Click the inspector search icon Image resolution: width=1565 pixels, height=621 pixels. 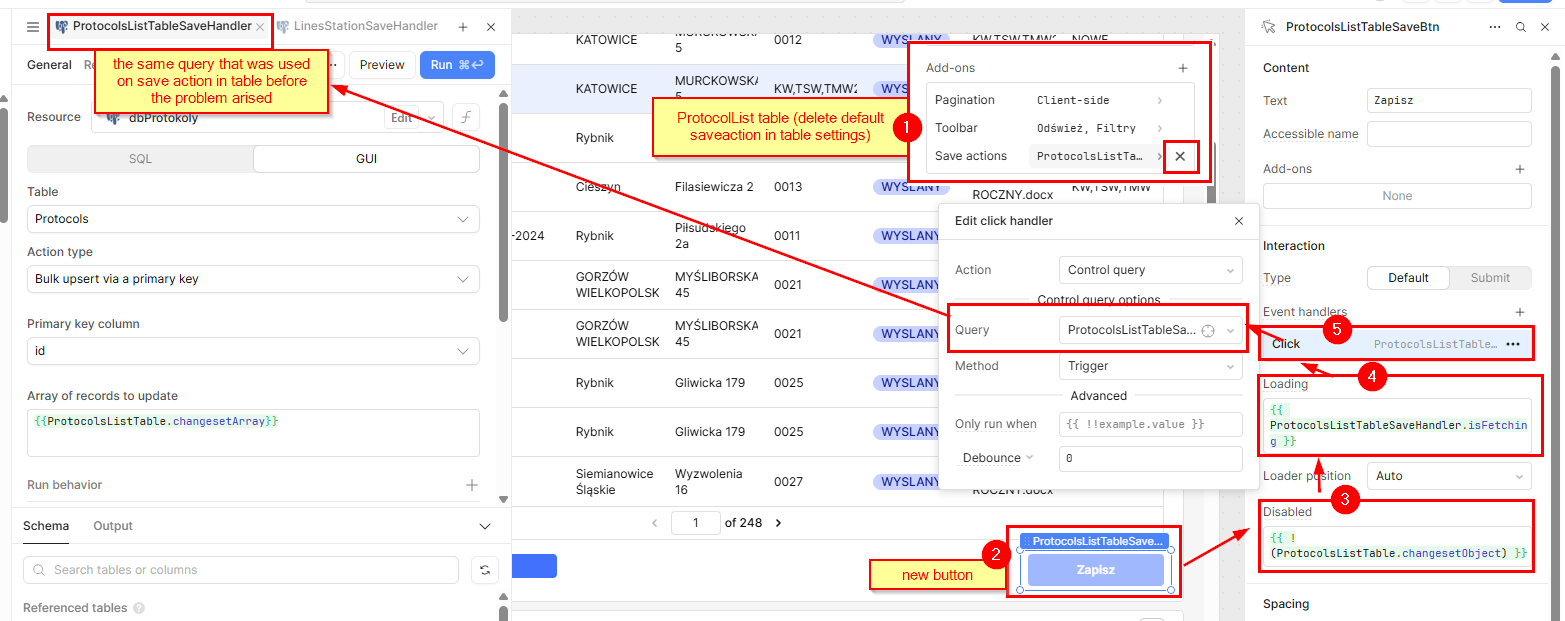pos(1520,27)
